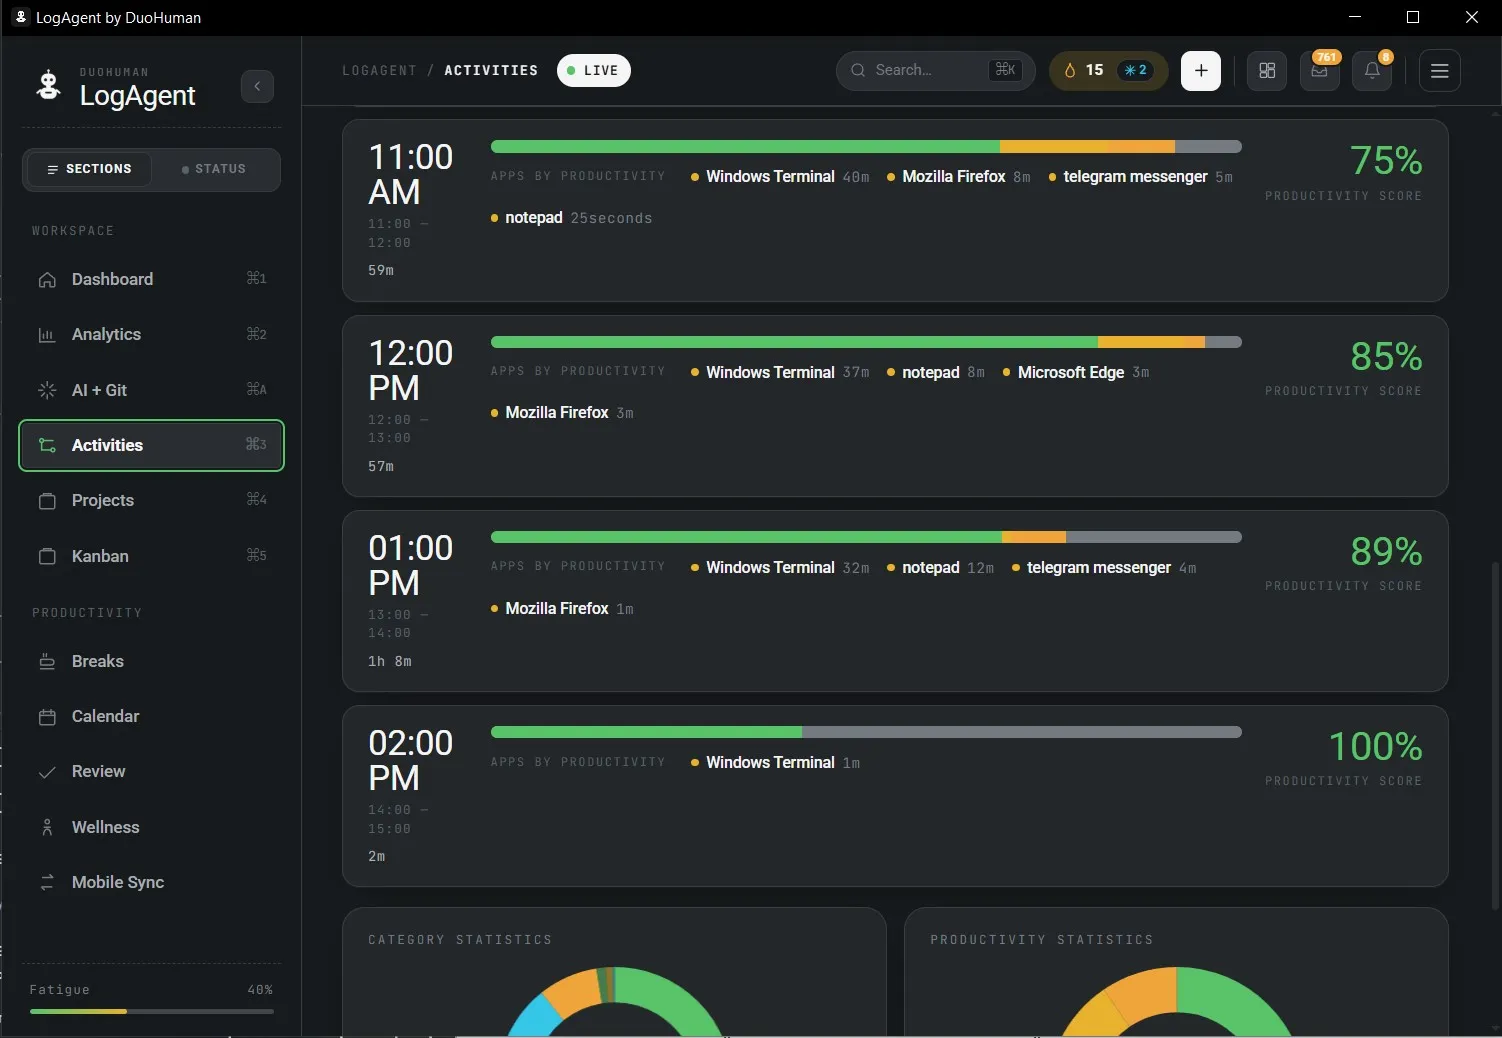
Task: Click the 85% productivity score
Action: [1386, 356]
